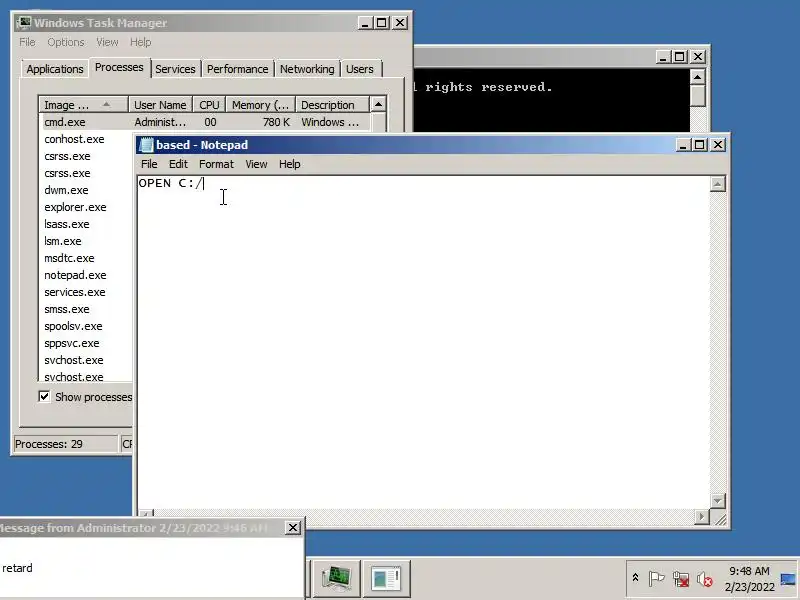
Task: Select spoolsv.exe process
Action: (73, 326)
